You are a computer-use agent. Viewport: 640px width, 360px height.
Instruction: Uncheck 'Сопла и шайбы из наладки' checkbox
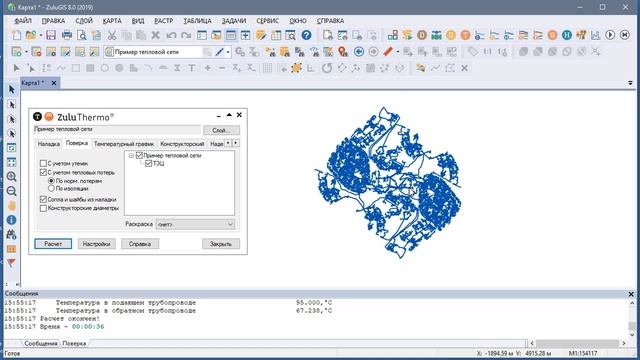[x=43, y=200]
